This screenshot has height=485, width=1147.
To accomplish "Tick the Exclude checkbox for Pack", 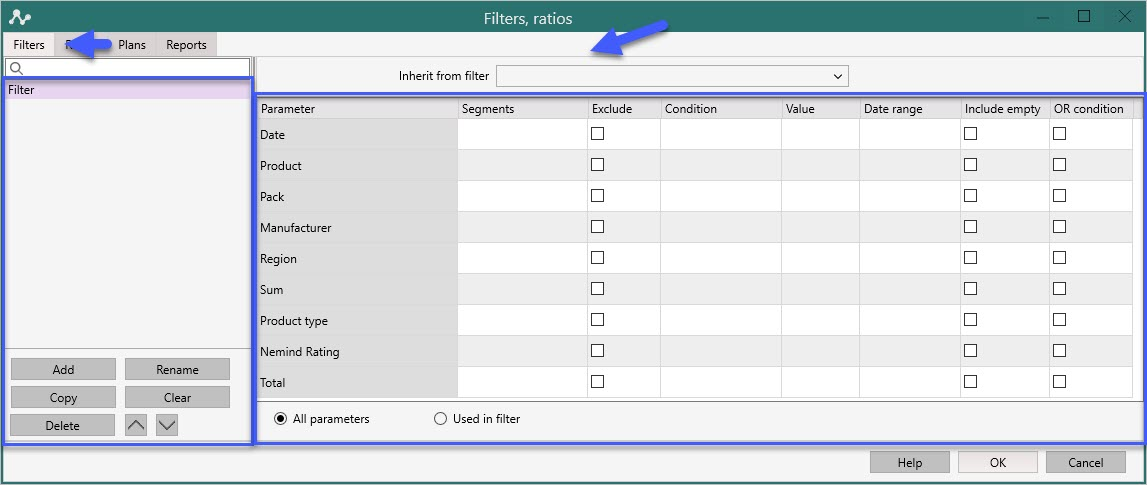I will pos(598,196).
